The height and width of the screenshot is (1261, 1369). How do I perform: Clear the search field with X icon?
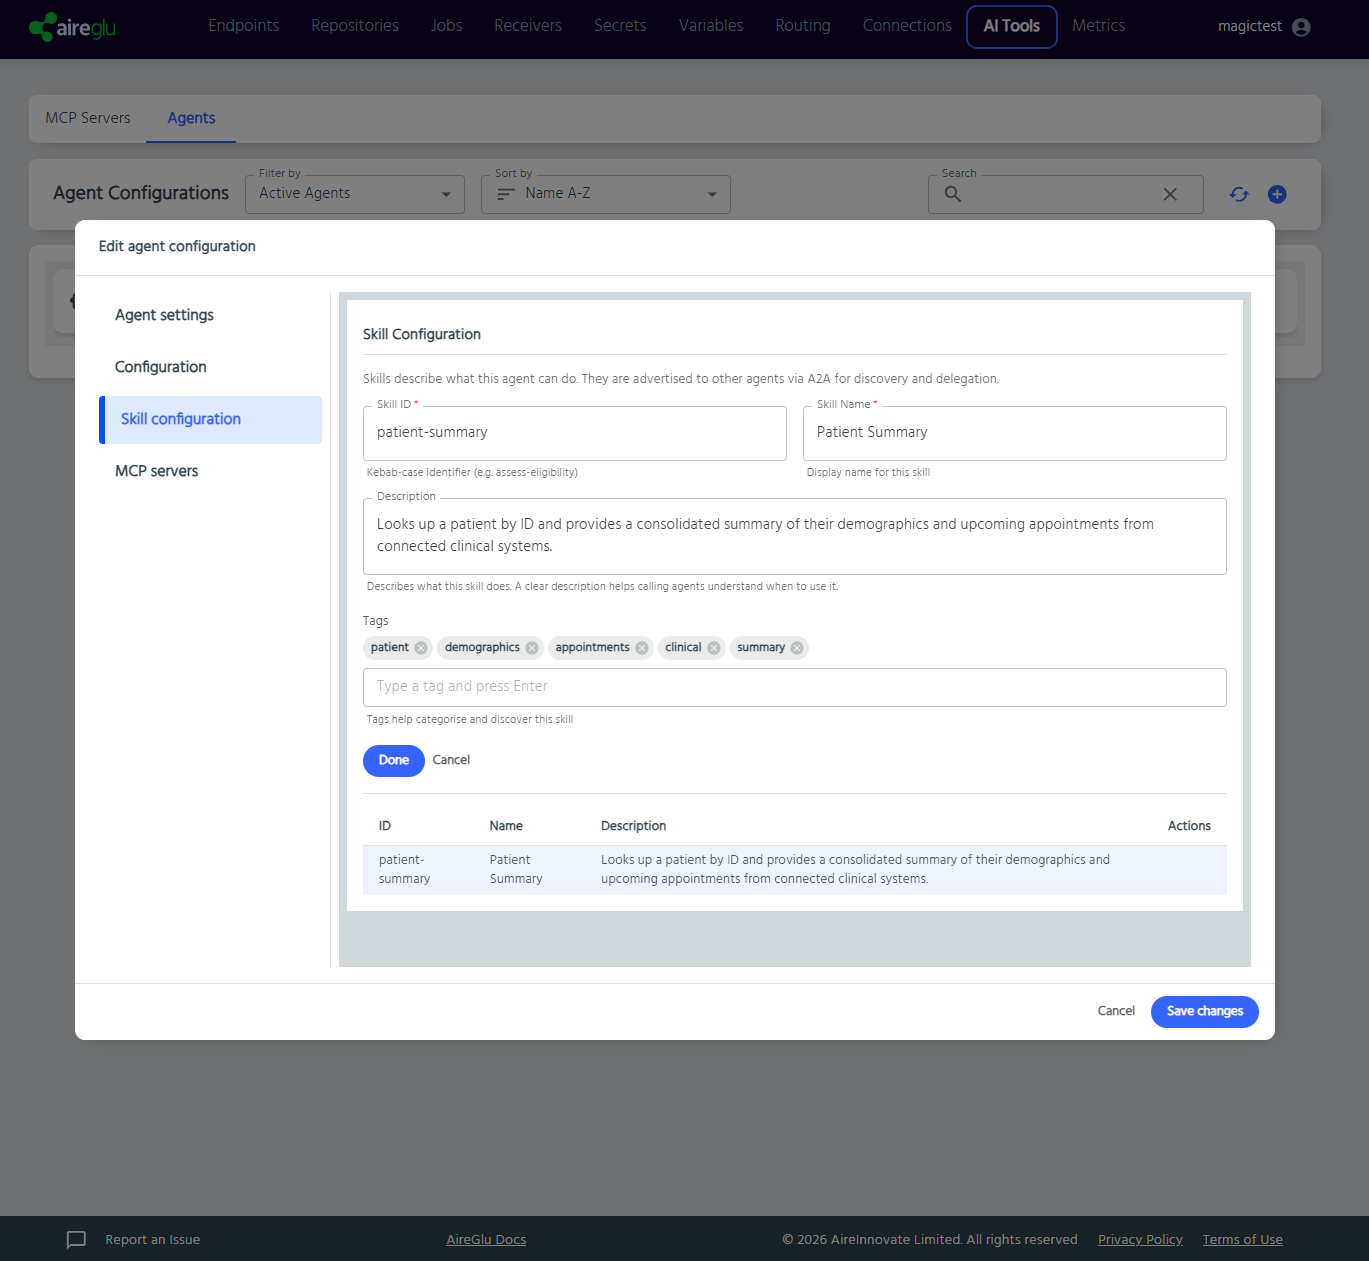click(1170, 194)
